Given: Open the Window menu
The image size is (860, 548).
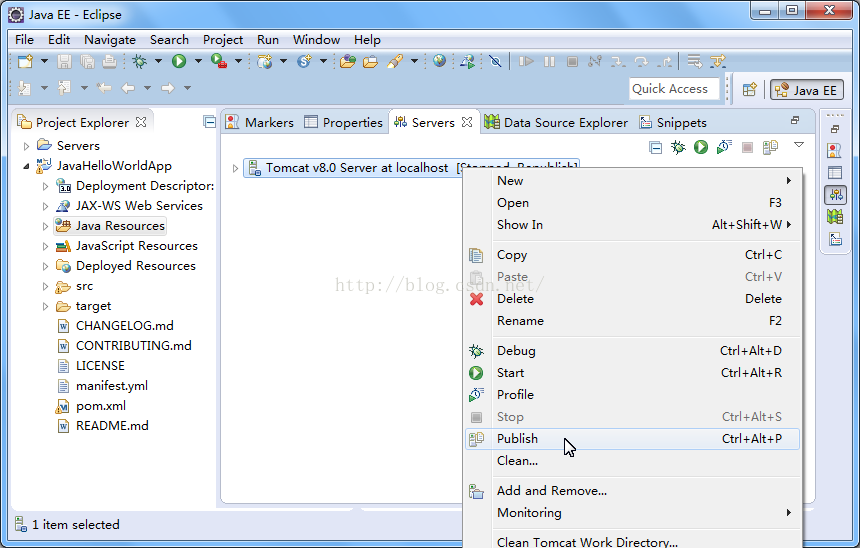Looking at the screenshot, I should [316, 39].
